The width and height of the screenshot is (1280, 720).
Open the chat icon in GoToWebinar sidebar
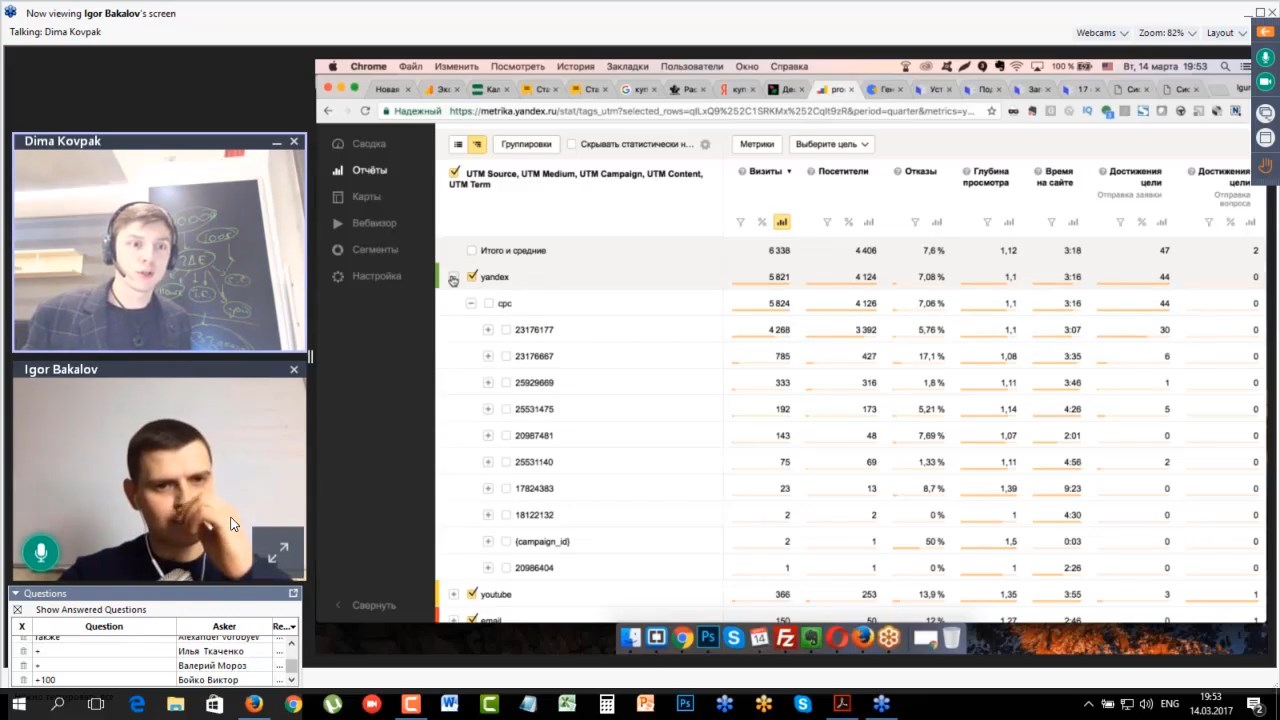[x=1266, y=113]
